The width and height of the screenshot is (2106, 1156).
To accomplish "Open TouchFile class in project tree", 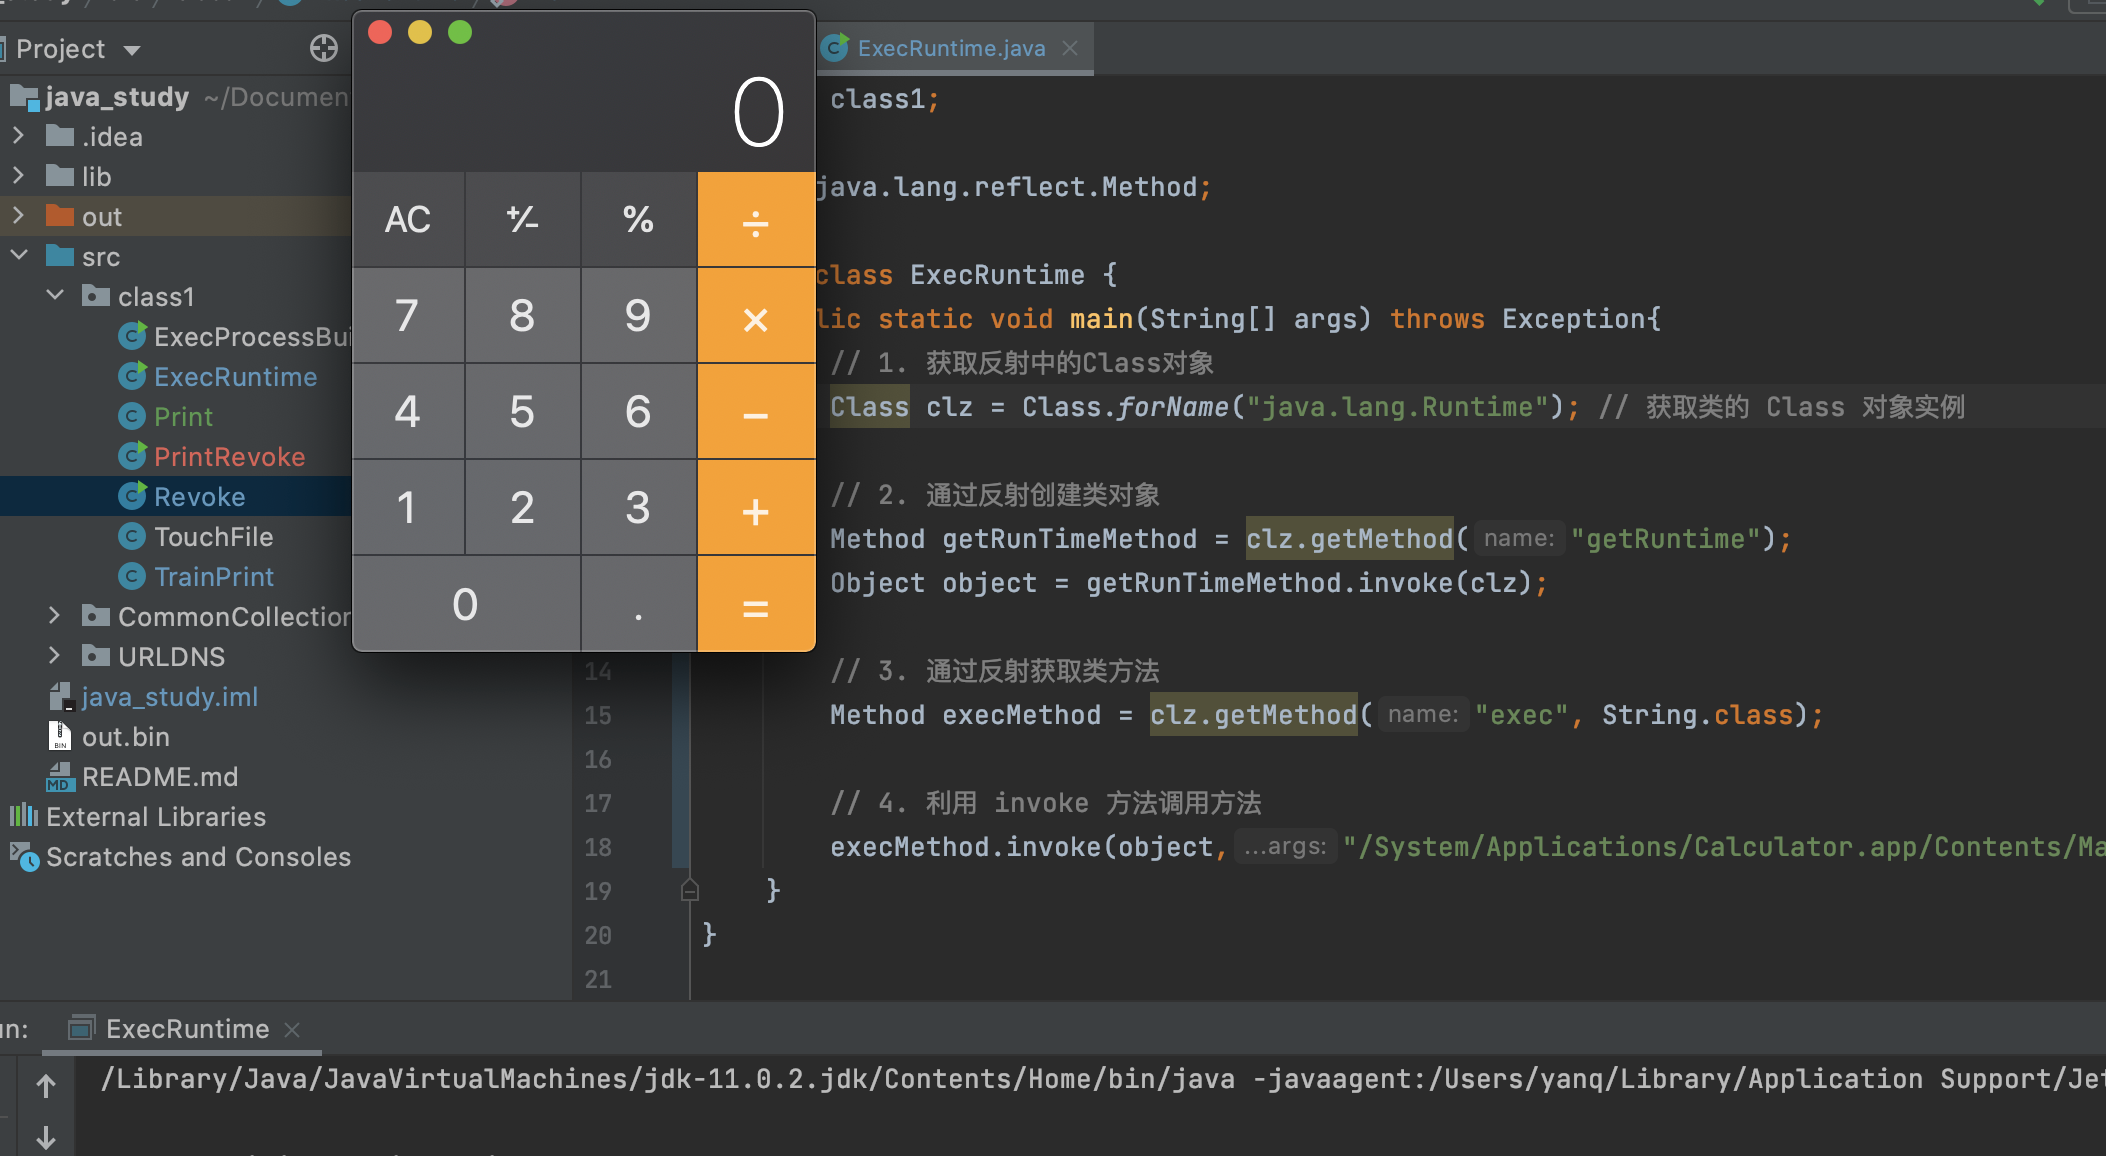I will (213, 537).
